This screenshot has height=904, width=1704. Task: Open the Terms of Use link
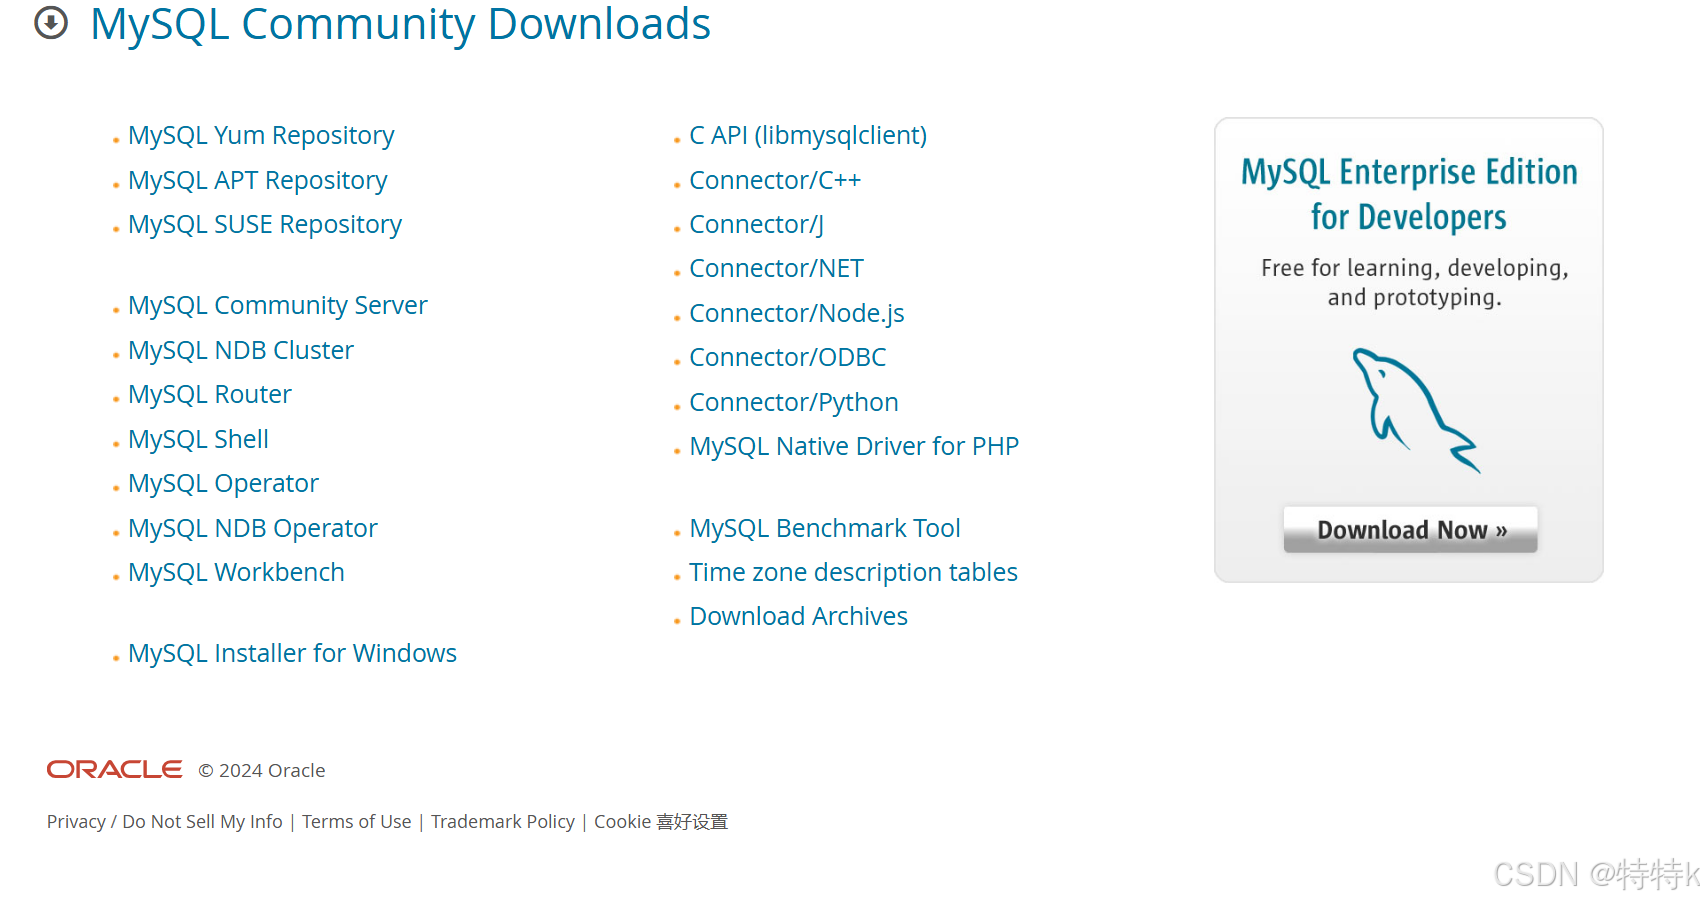(x=357, y=821)
